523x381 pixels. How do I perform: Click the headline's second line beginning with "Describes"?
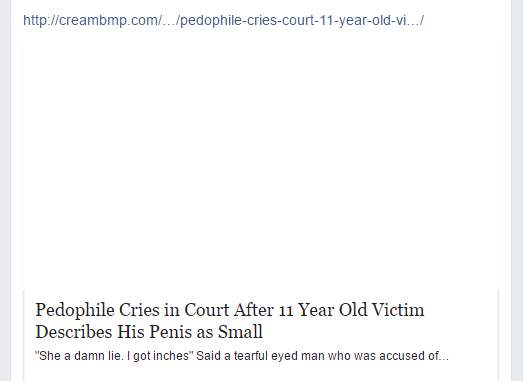click(149, 332)
